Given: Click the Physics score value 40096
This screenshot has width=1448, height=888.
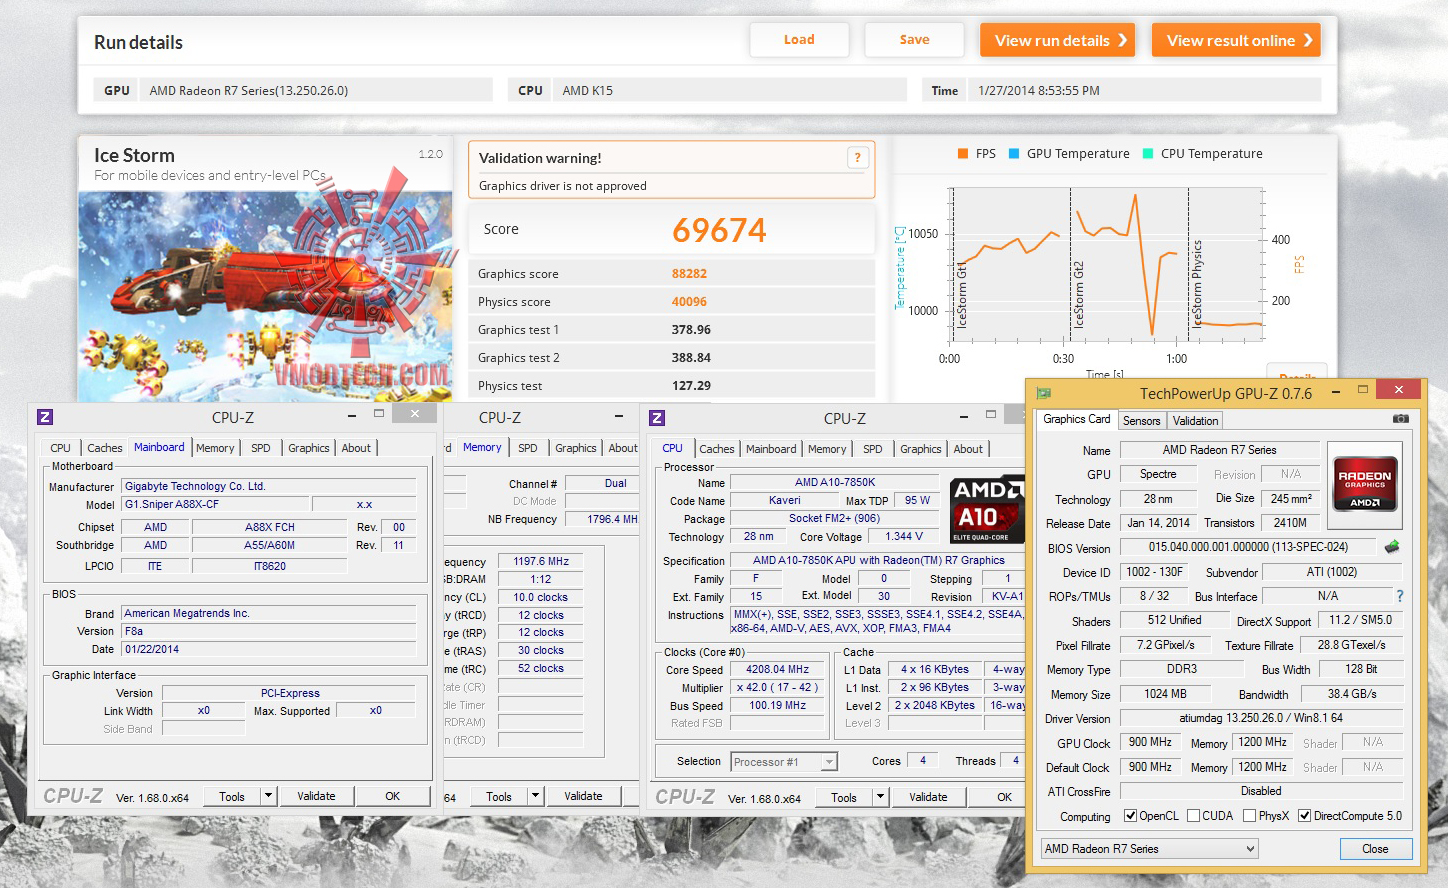Looking at the screenshot, I should 689,301.
